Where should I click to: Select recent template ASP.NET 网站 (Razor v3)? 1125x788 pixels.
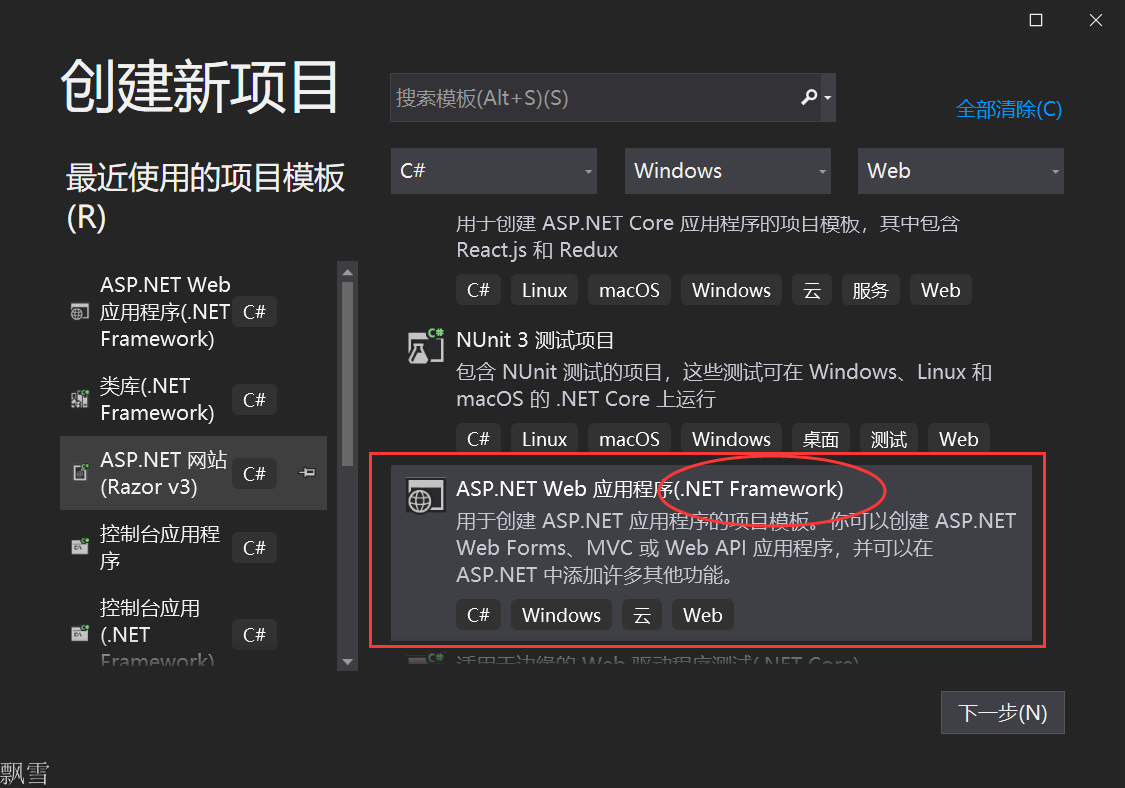point(194,473)
